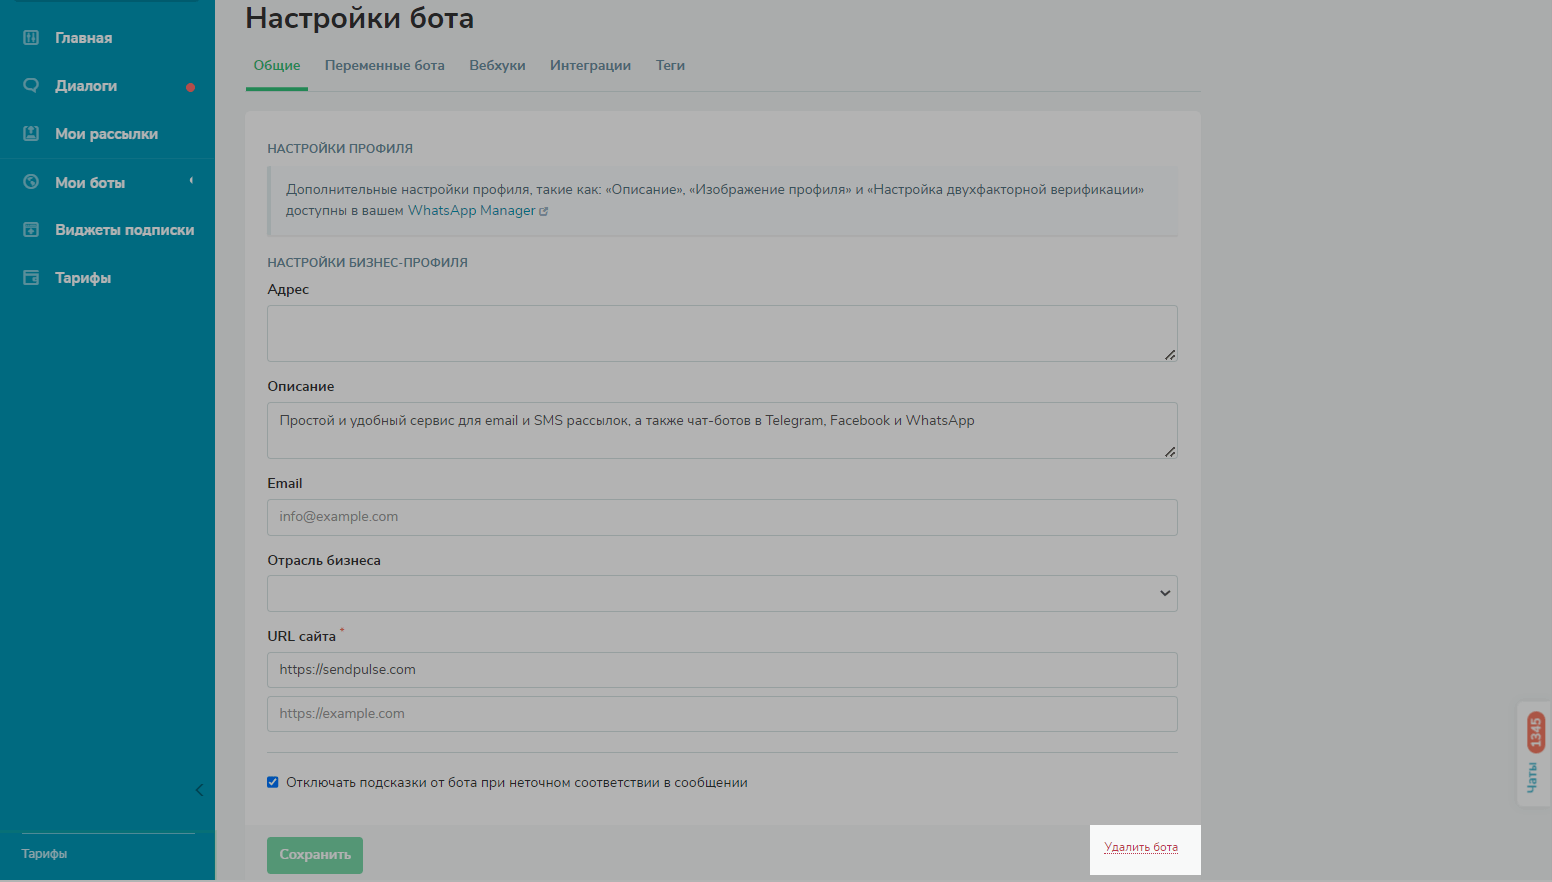Go to the Интеграции tab

590,66
